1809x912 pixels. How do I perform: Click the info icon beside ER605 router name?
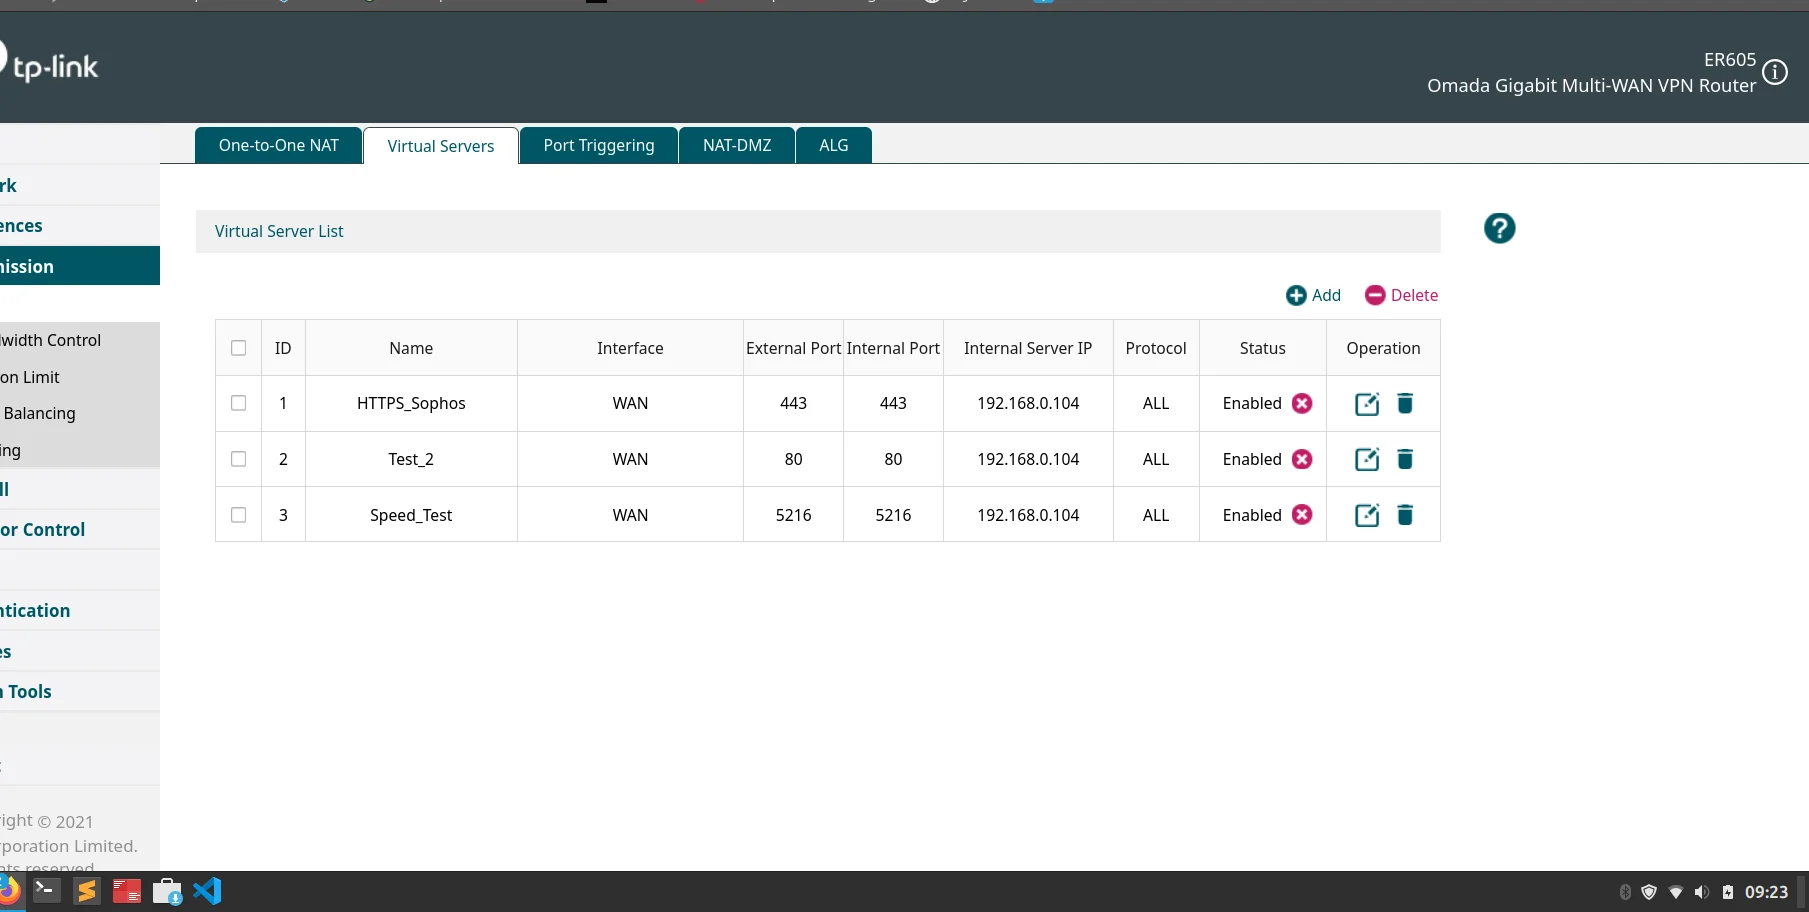tap(1775, 72)
